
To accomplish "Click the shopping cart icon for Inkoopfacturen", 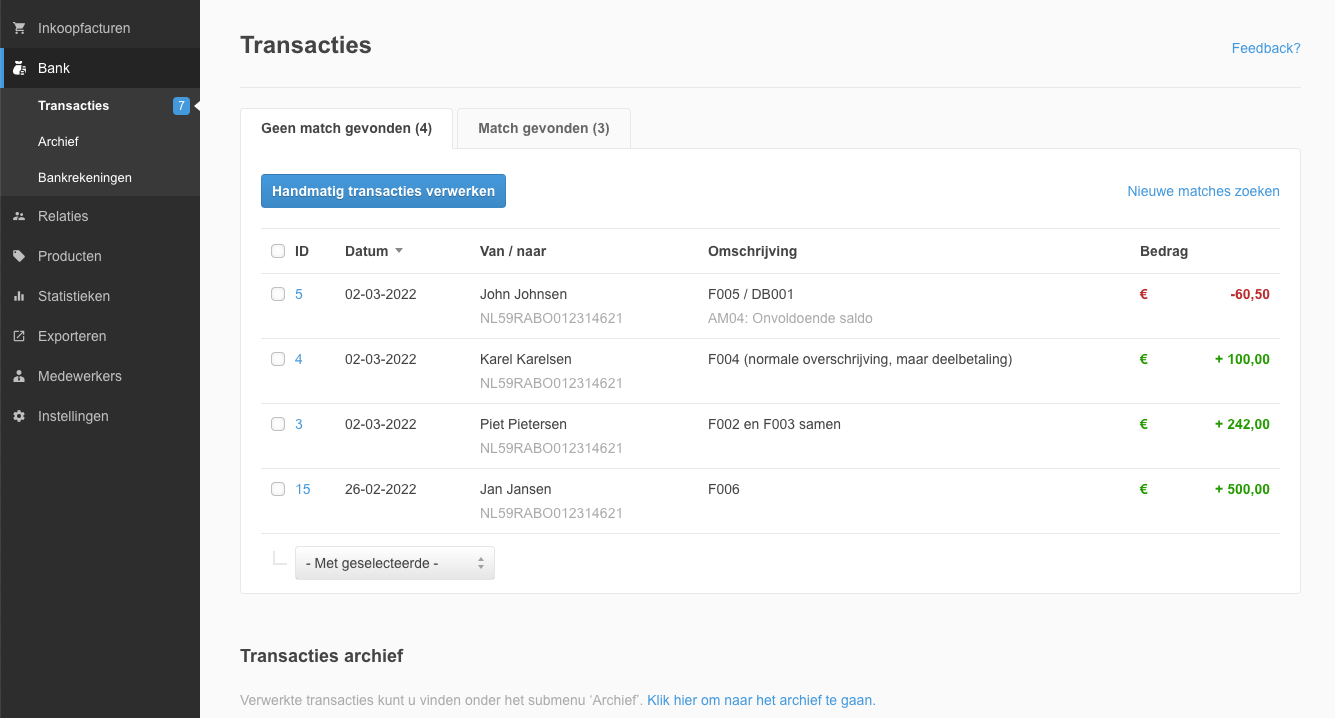I will [x=19, y=28].
